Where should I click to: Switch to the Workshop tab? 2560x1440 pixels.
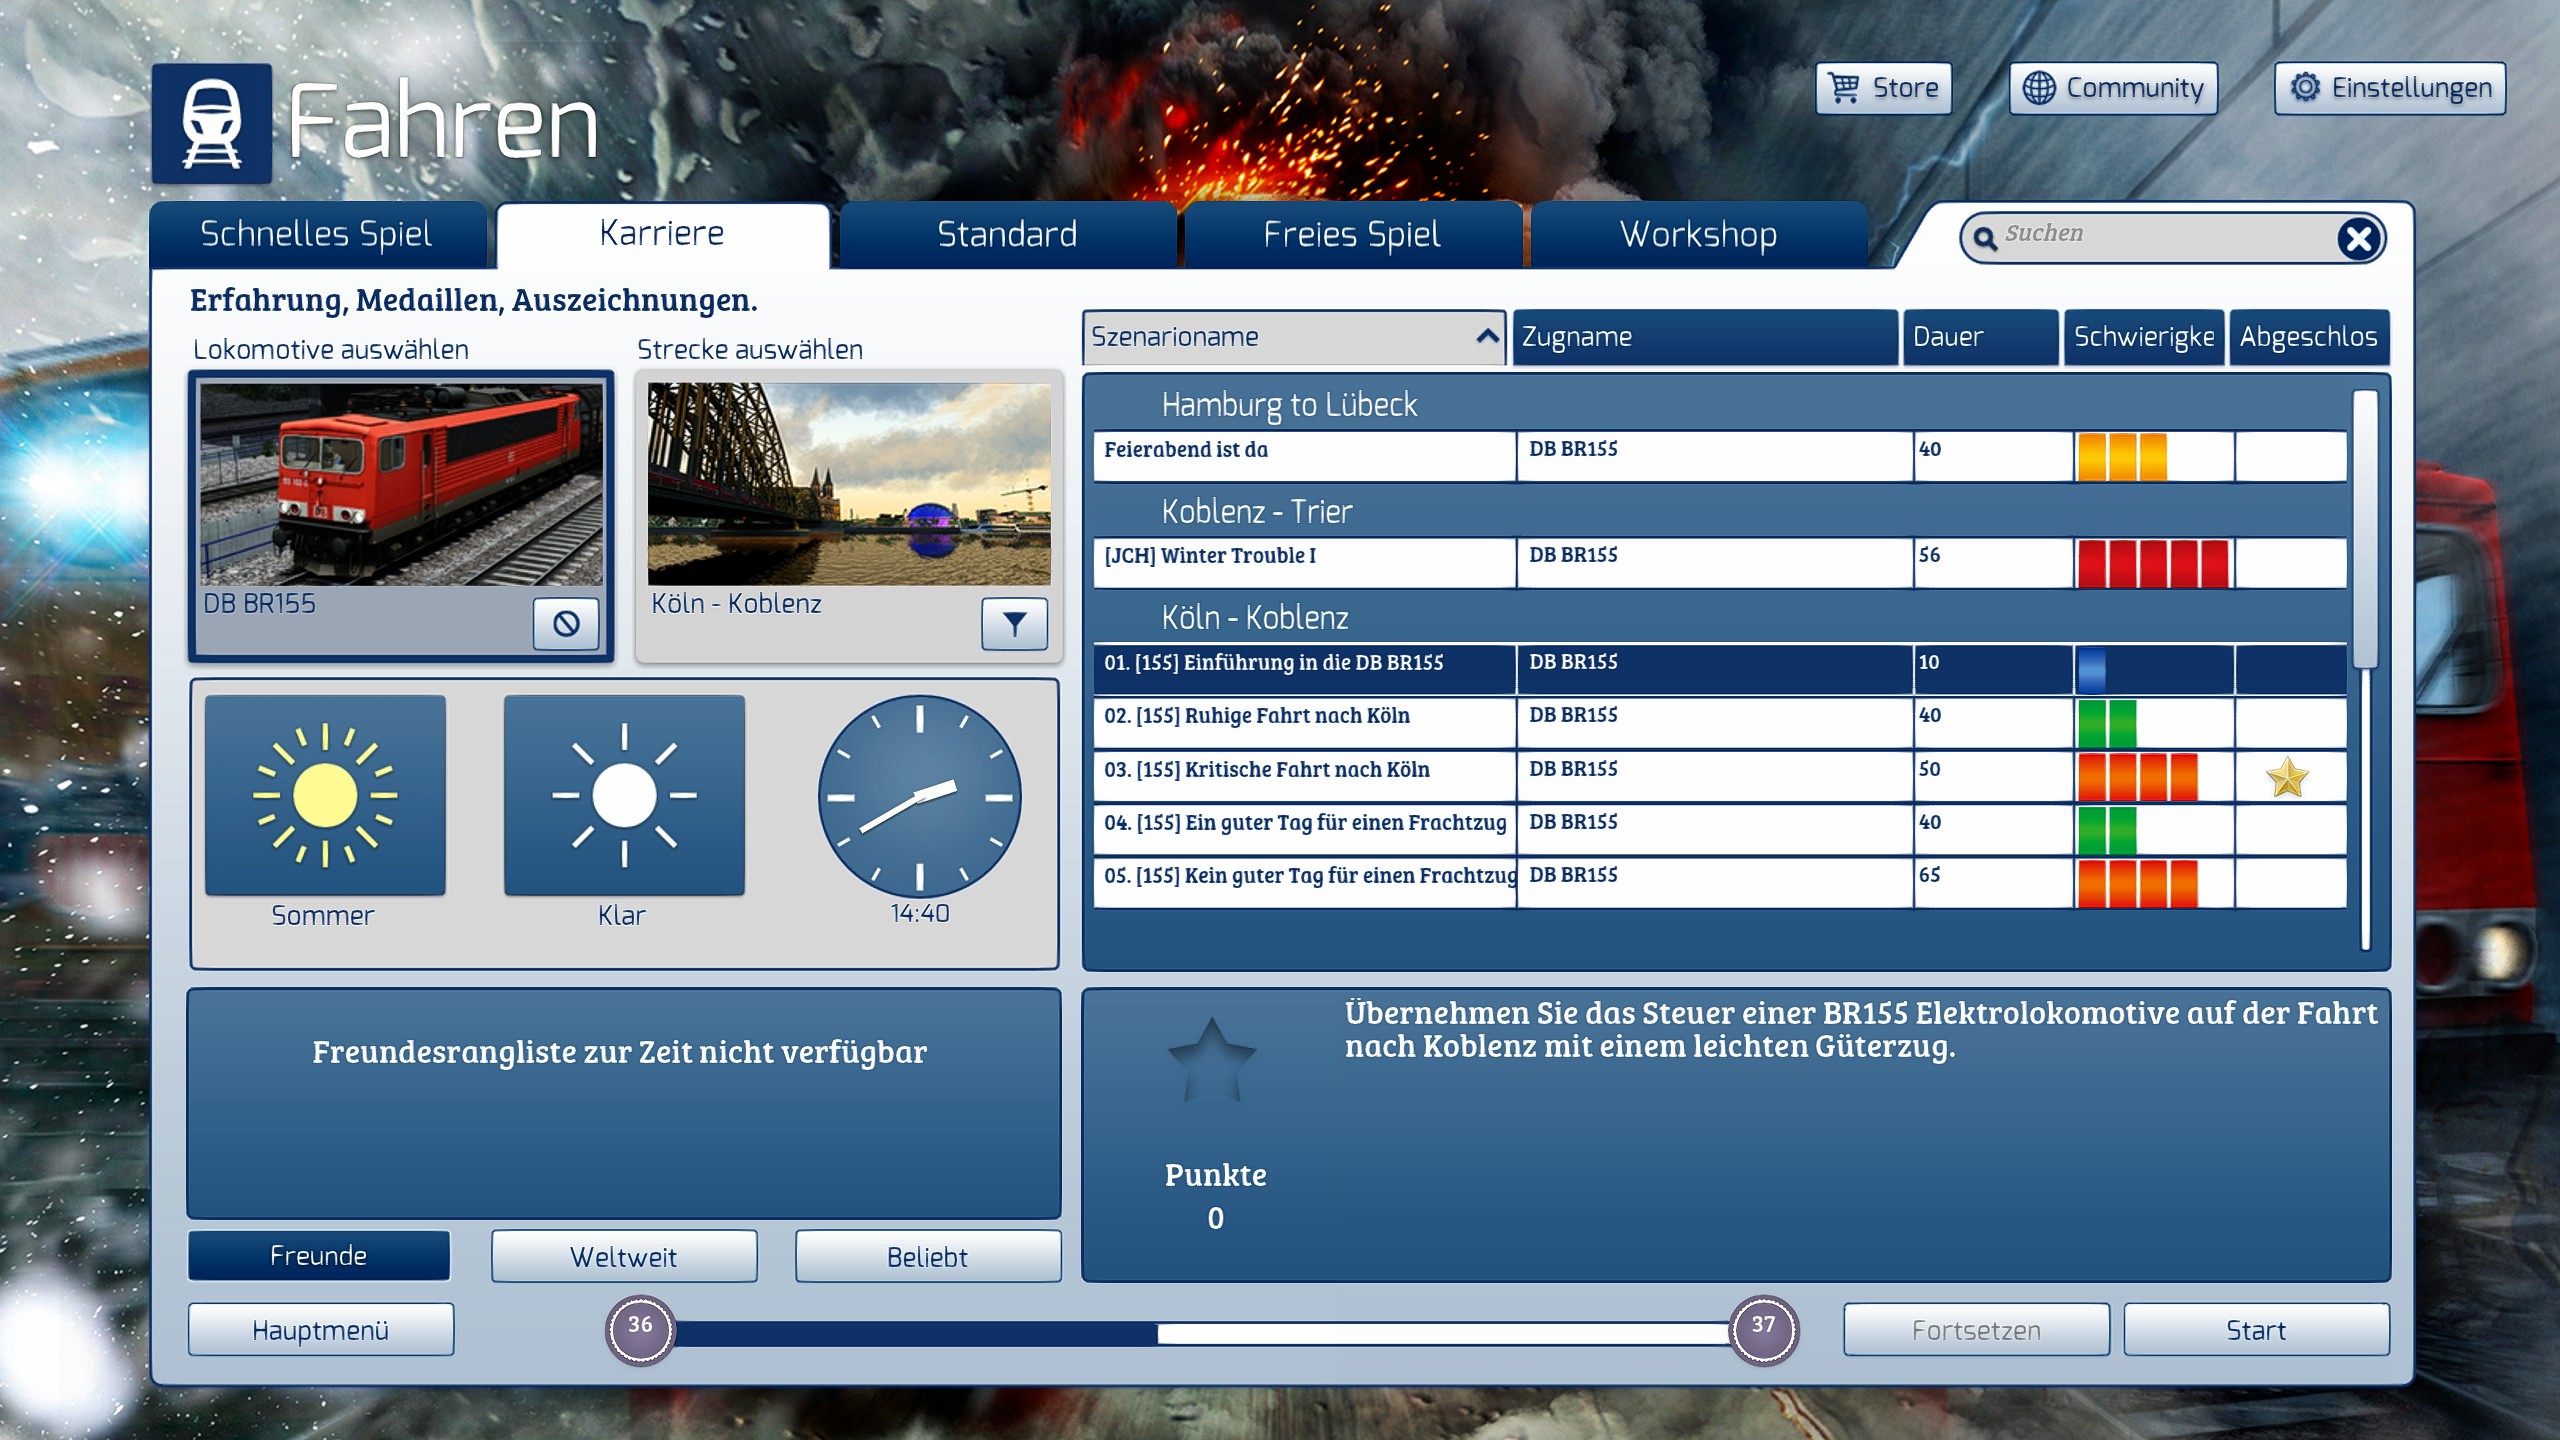click(x=1698, y=235)
